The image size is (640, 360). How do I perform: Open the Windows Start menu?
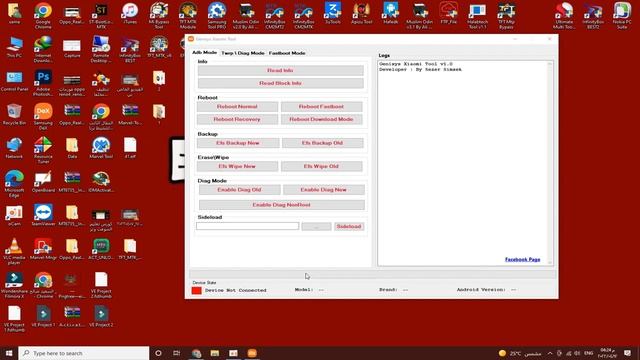pyautogui.click(x=9, y=353)
